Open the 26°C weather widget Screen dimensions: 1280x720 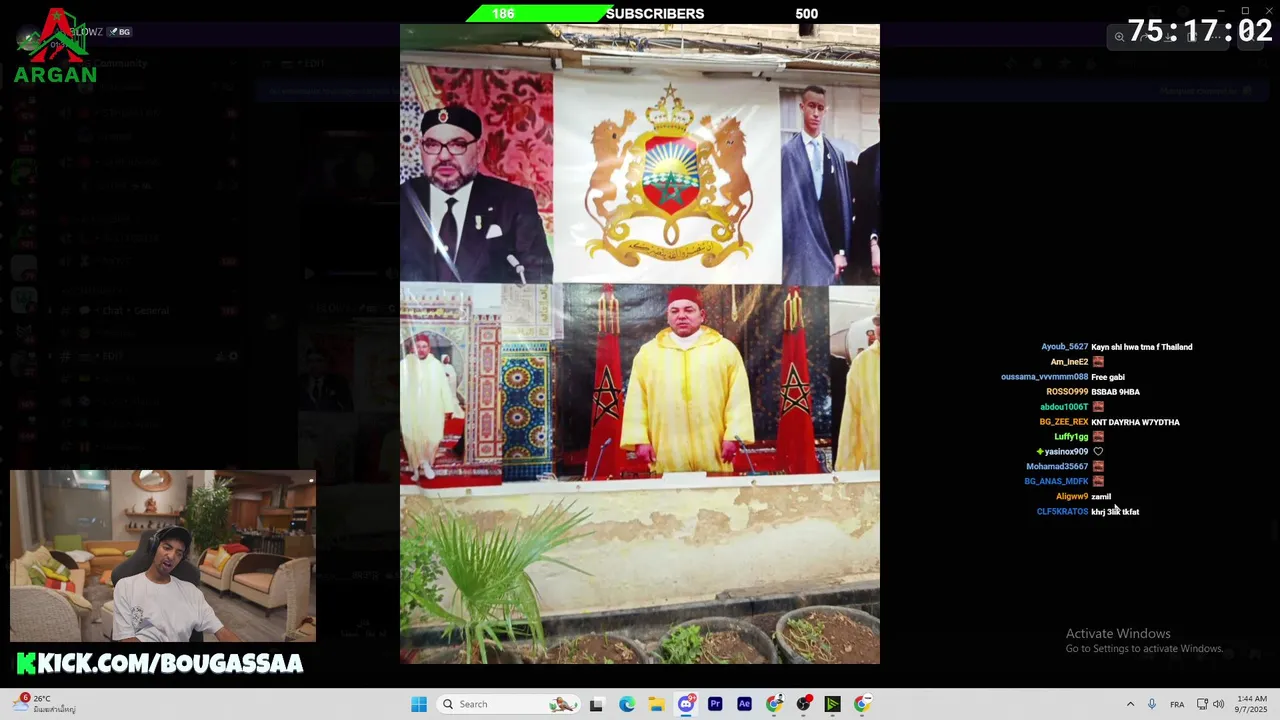45,704
